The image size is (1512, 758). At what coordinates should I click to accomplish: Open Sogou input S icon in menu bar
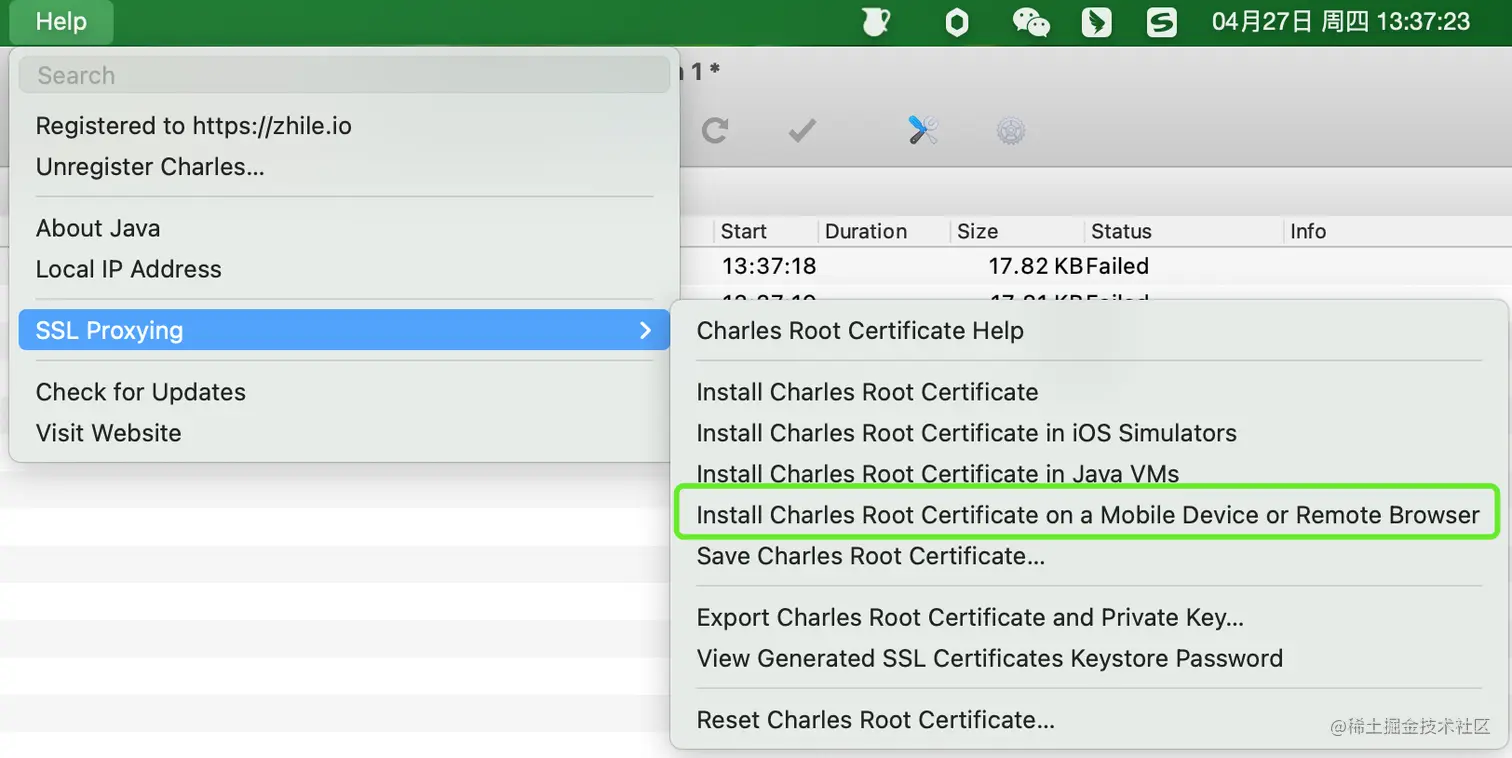(1161, 21)
